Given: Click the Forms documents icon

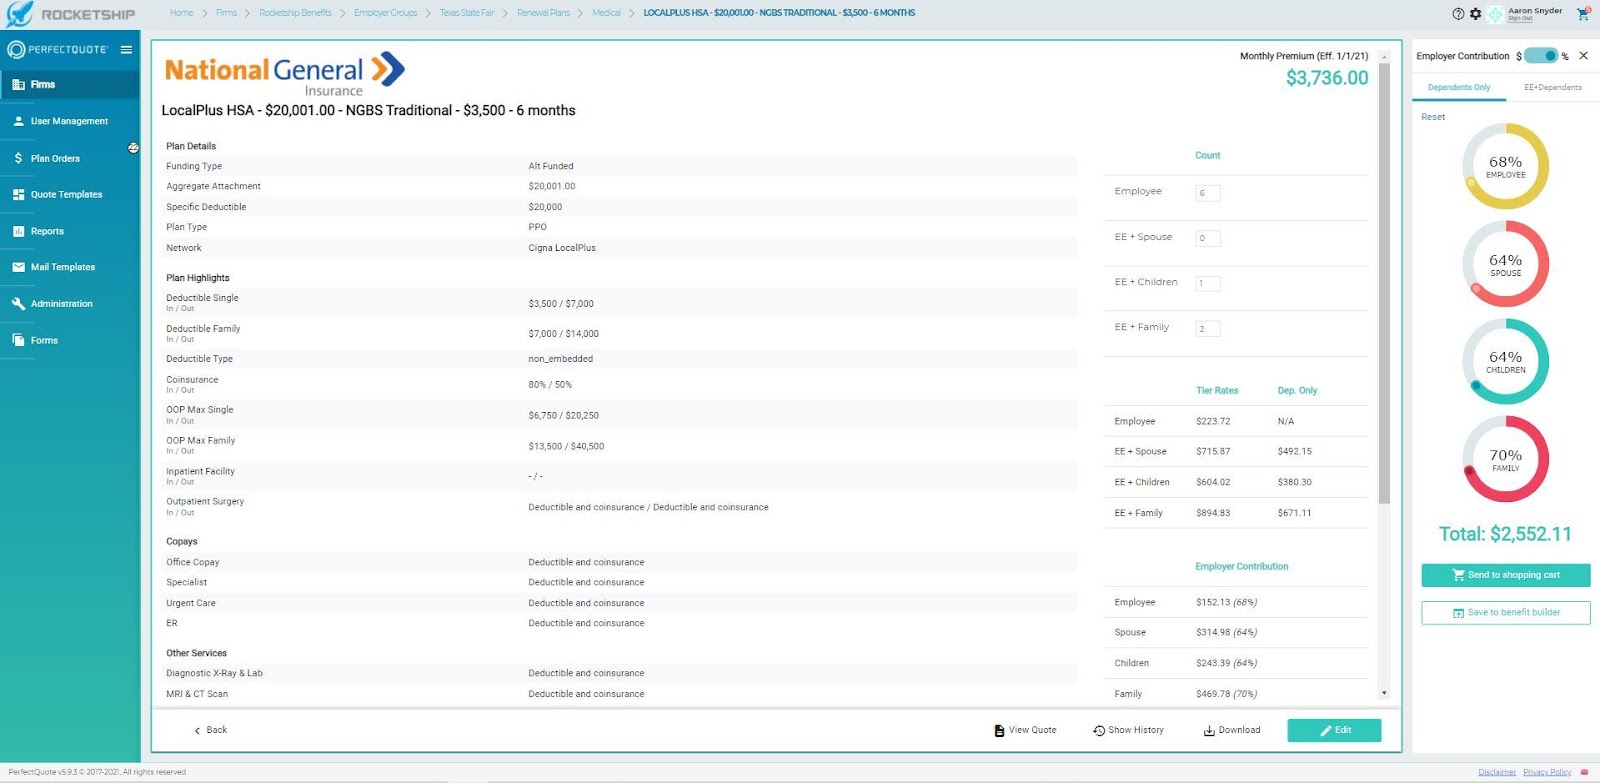Looking at the screenshot, I should (x=18, y=340).
